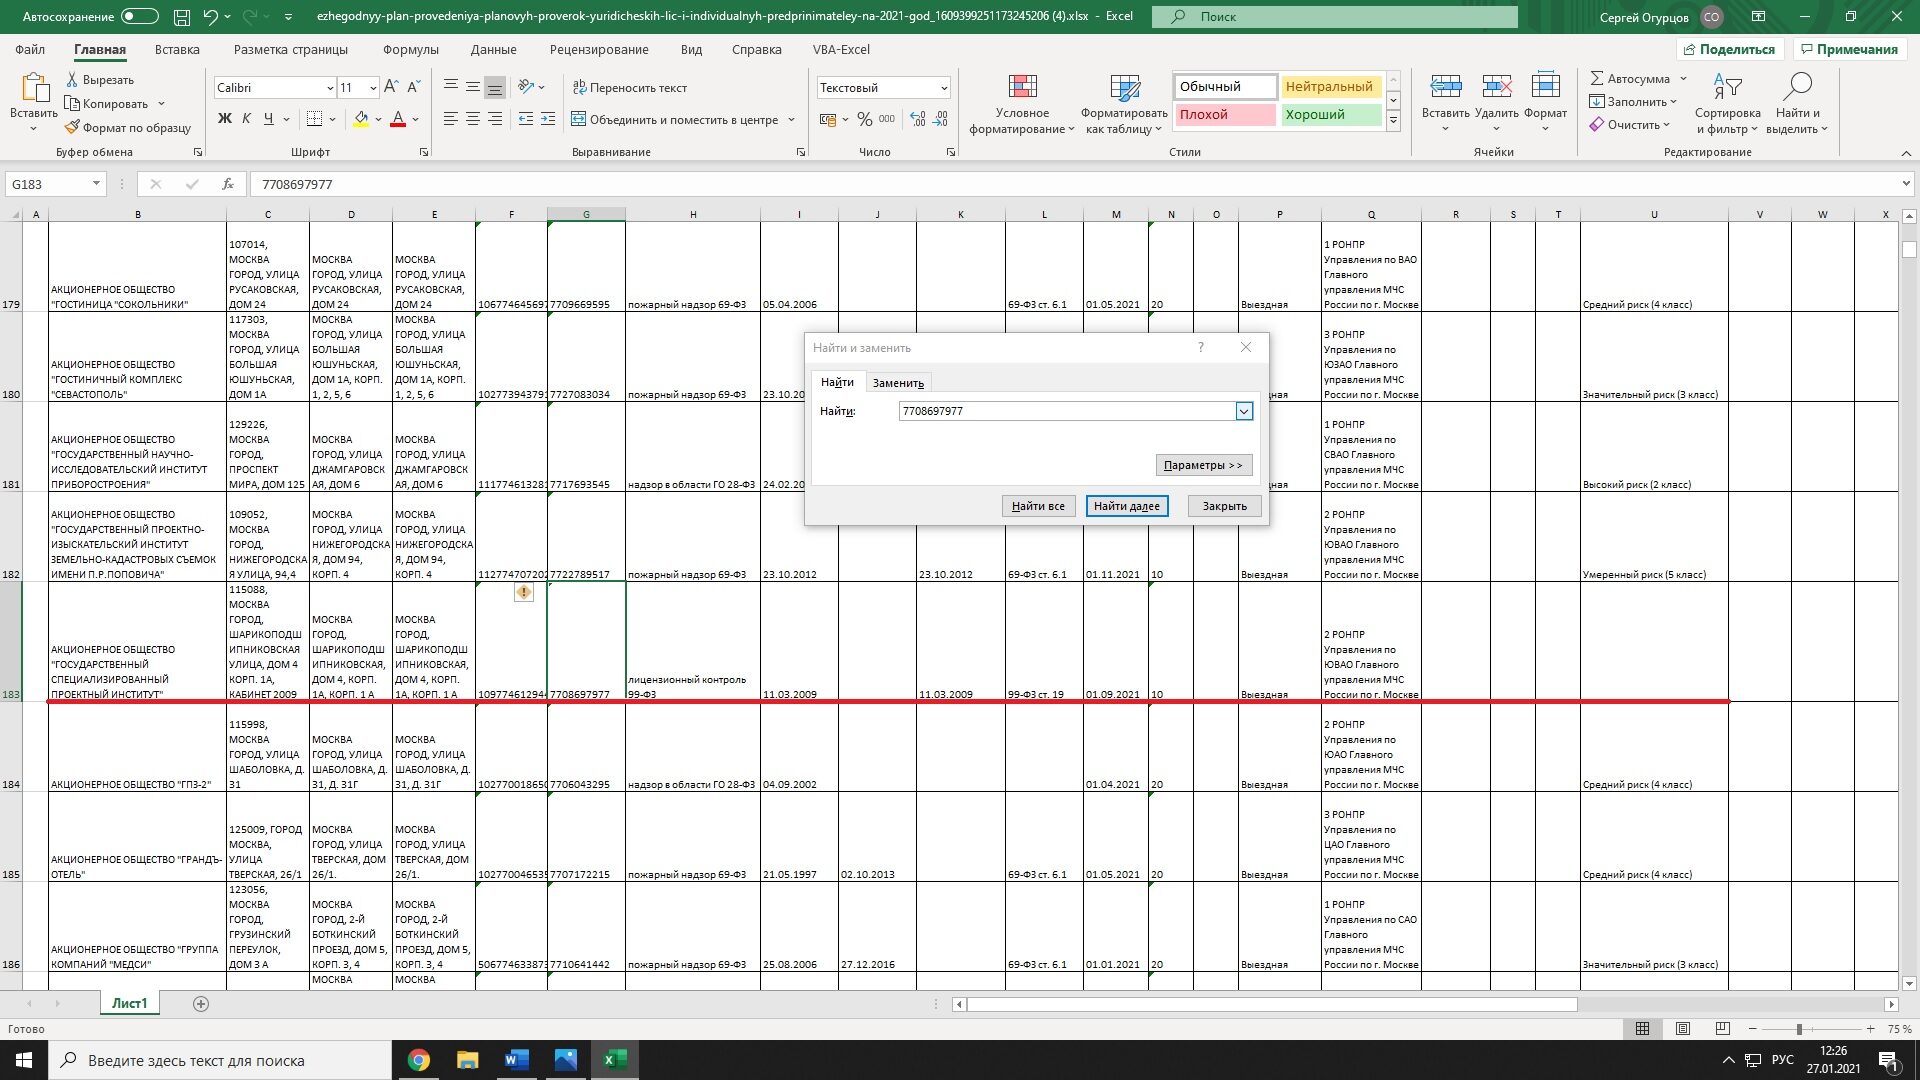The height and width of the screenshot is (1080, 1920).
Task: Click the fill color bucket icon
Action: click(361, 119)
